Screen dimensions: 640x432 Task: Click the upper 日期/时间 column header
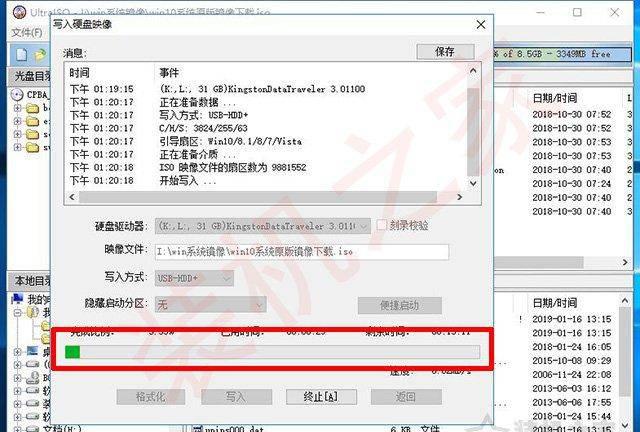click(554, 98)
